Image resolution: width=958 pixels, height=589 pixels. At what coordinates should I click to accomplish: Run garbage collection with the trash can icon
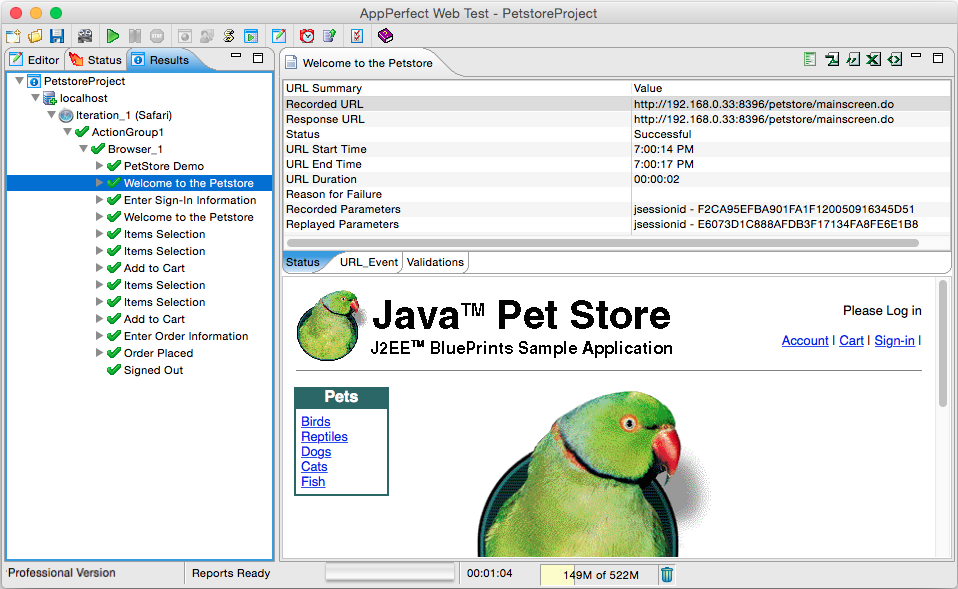667,574
